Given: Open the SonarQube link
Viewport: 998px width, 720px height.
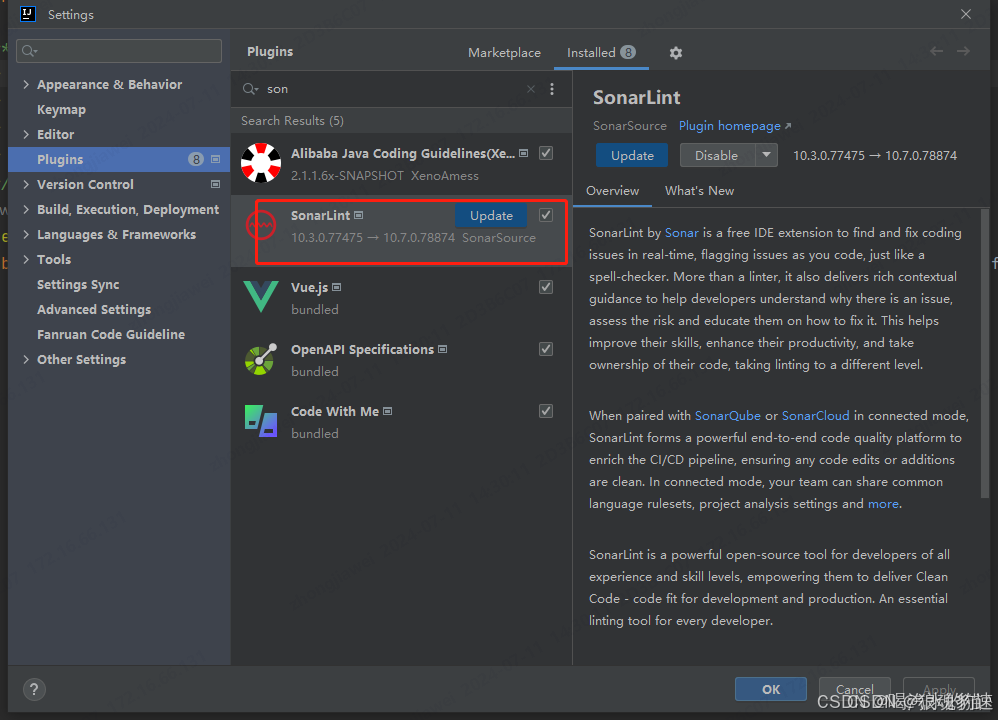Looking at the screenshot, I should coord(727,416).
